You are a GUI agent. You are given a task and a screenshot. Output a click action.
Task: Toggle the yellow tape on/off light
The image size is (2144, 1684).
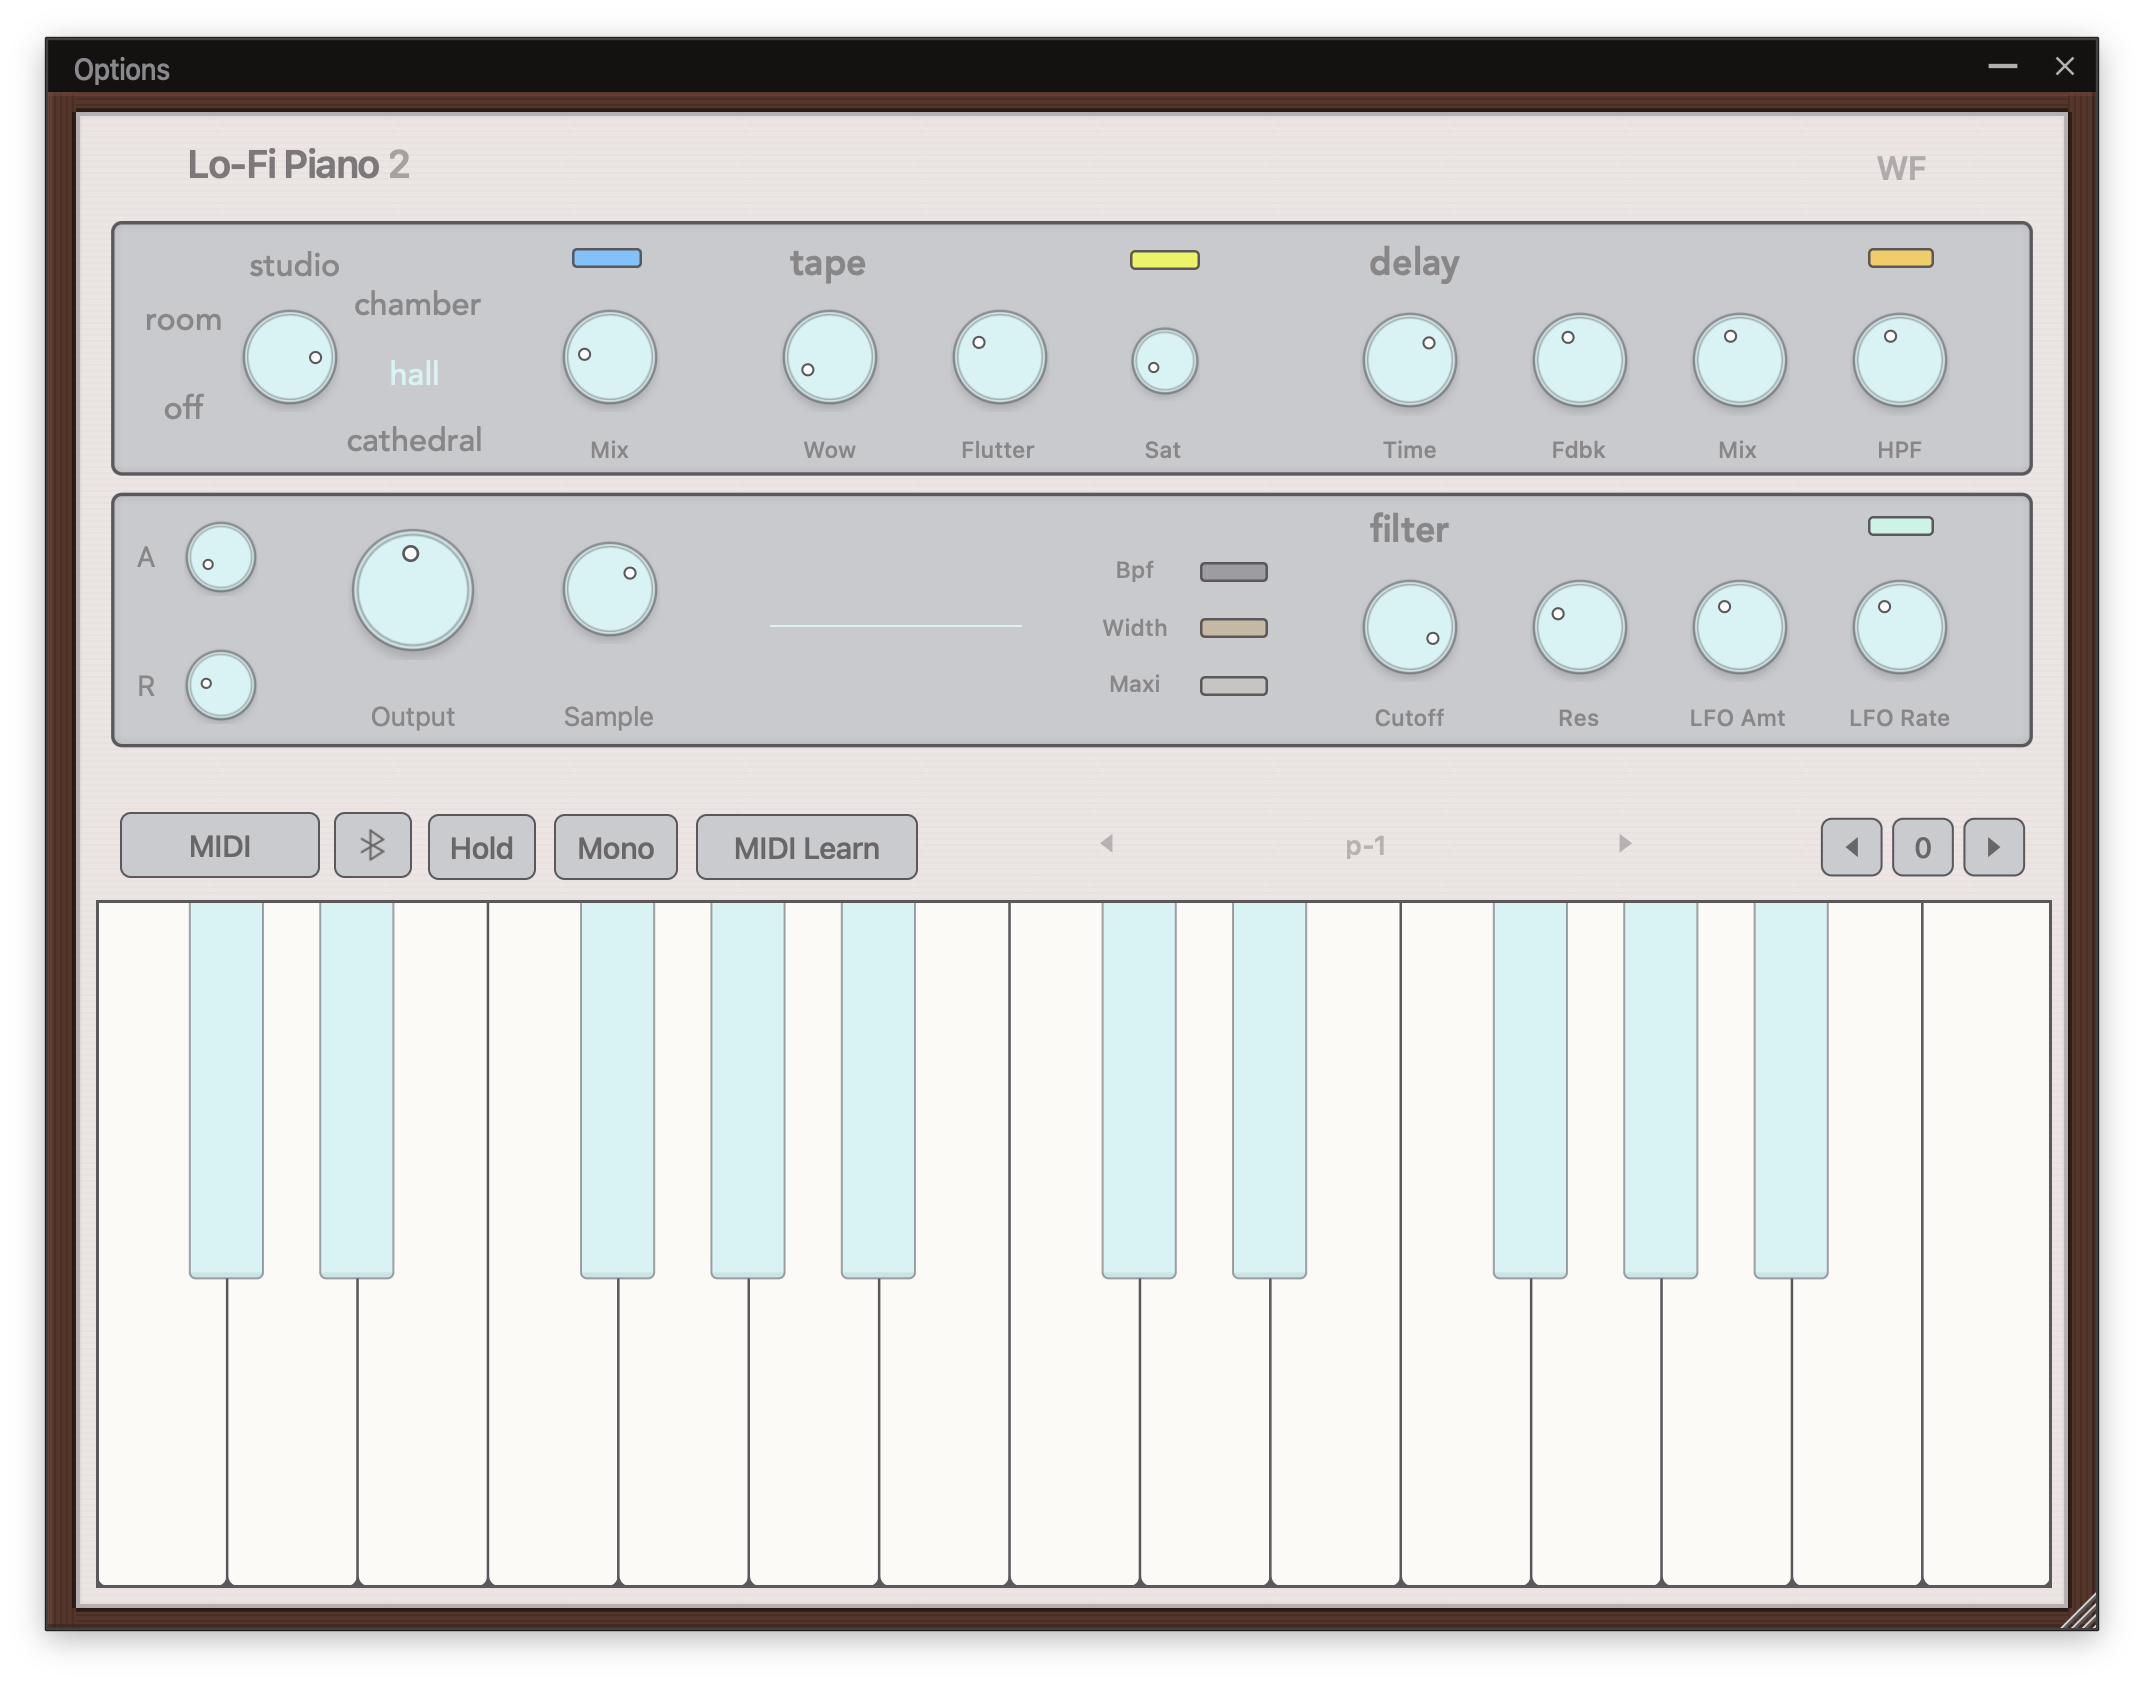coord(1164,260)
